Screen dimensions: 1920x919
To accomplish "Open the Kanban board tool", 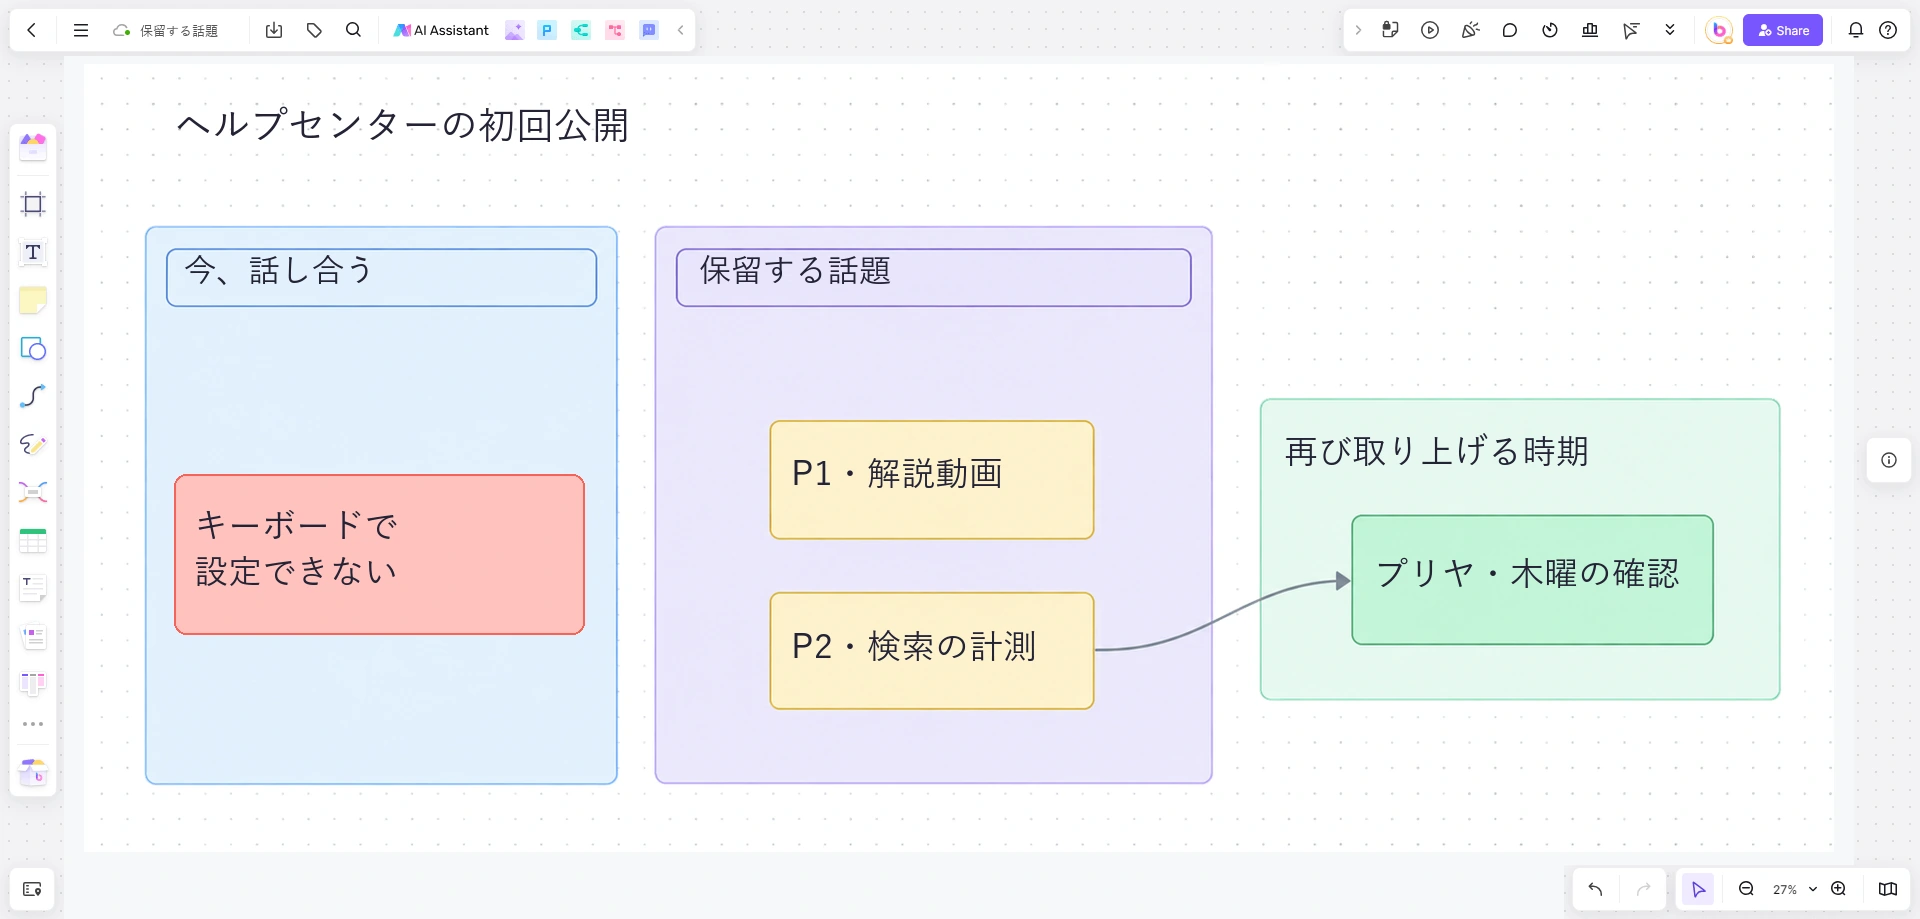I will (33, 684).
